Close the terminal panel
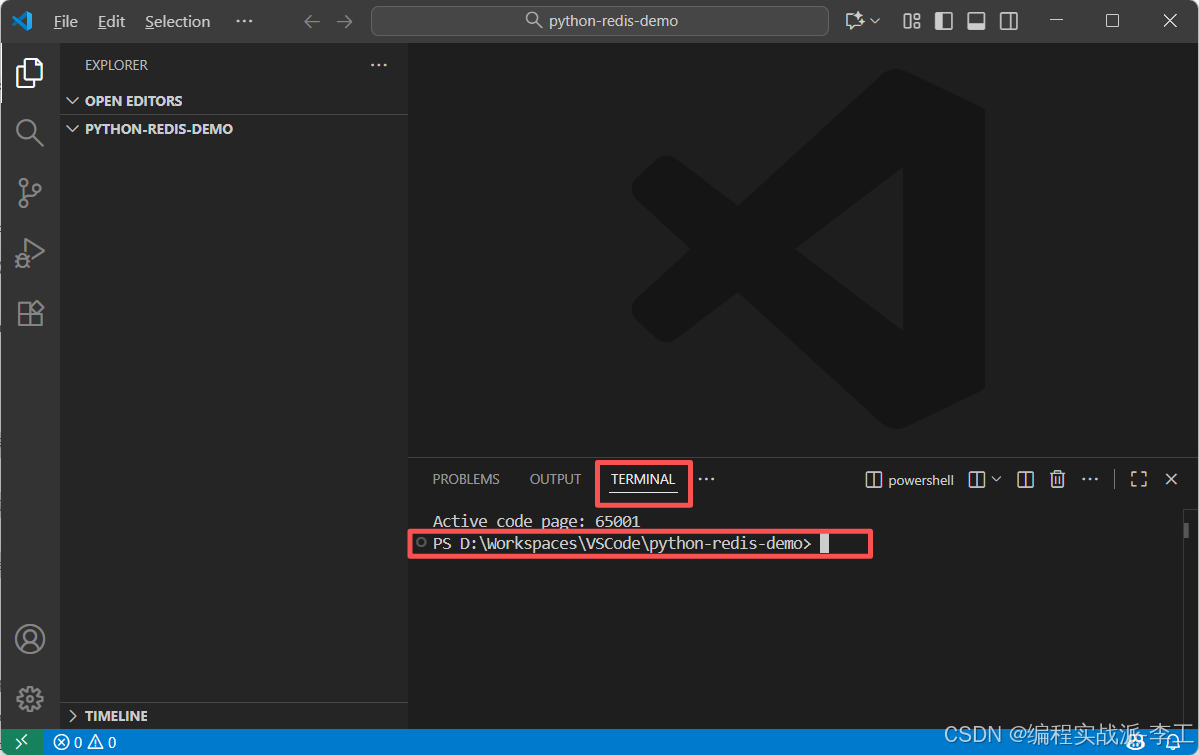1199x755 pixels. pos(1171,480)
